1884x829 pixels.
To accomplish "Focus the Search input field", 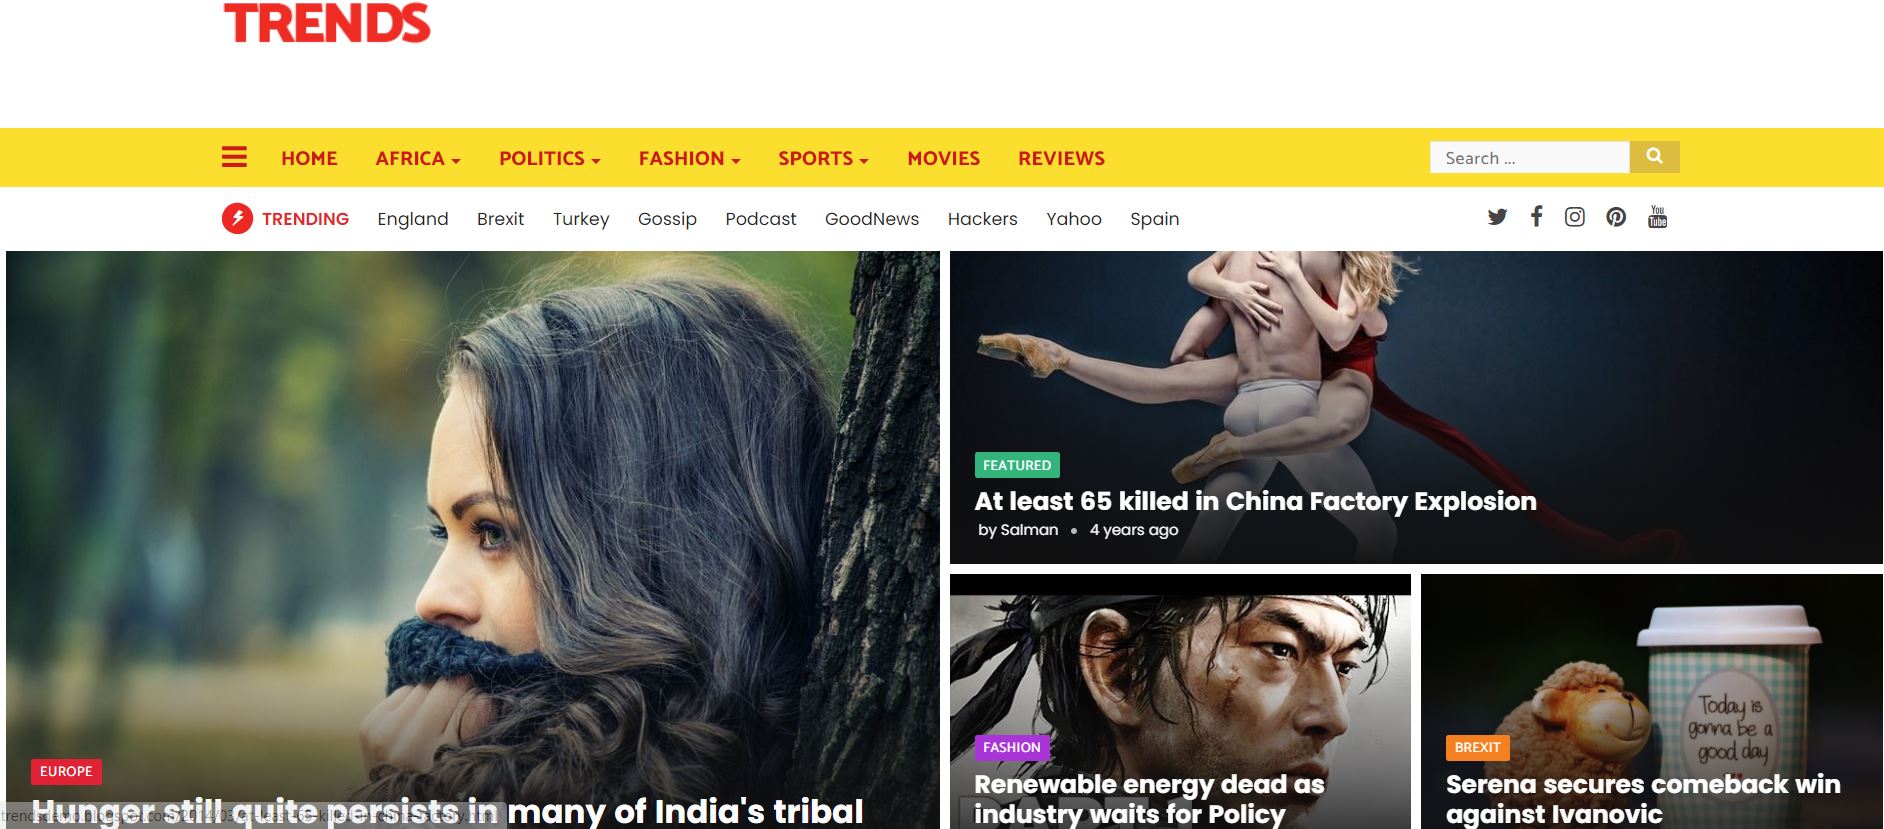I will pos(1530,157).
